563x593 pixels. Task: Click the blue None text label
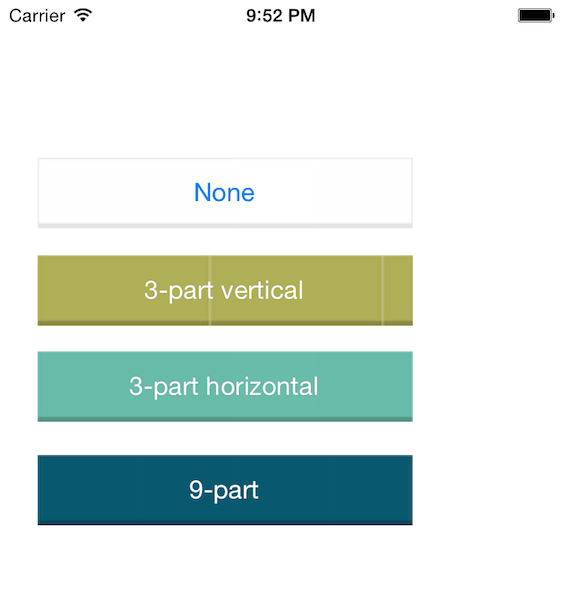[224, 192]
